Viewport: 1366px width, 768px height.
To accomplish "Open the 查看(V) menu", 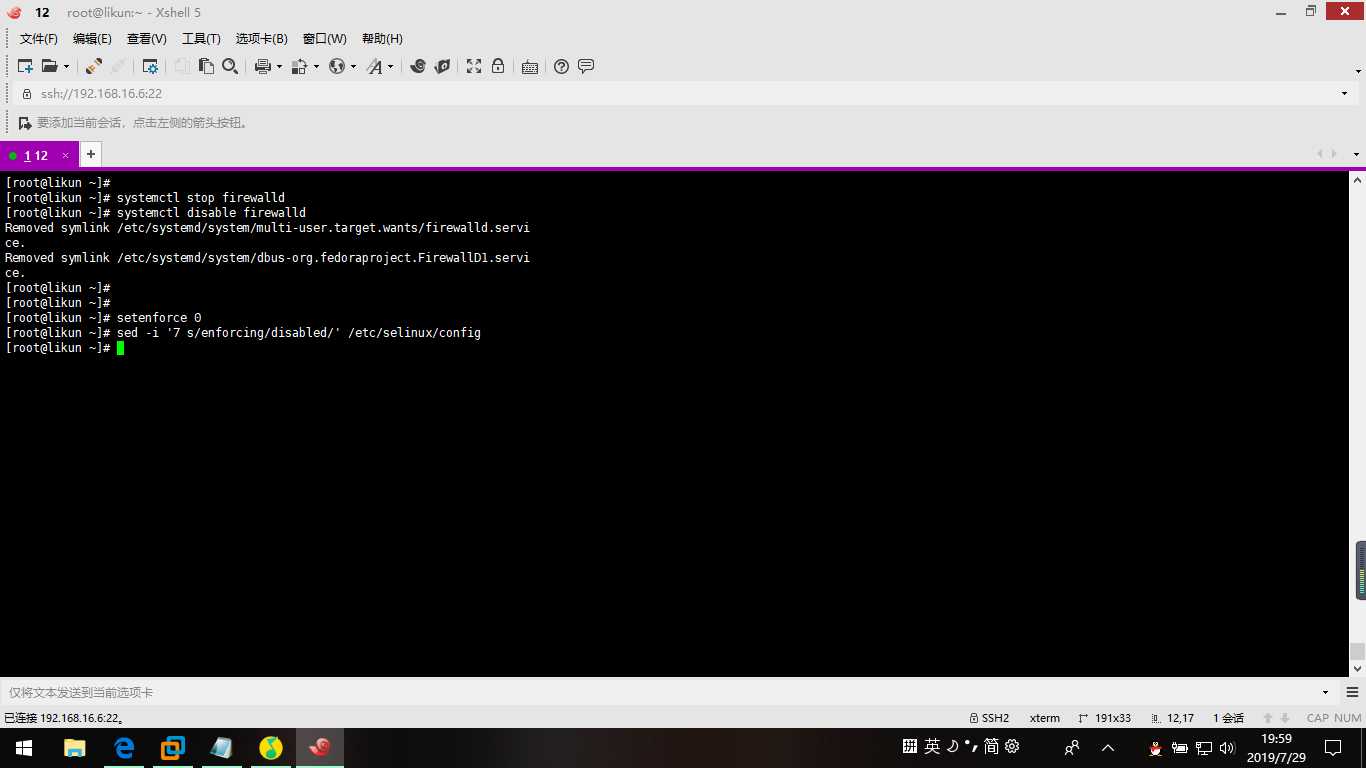I will [146, 38].
